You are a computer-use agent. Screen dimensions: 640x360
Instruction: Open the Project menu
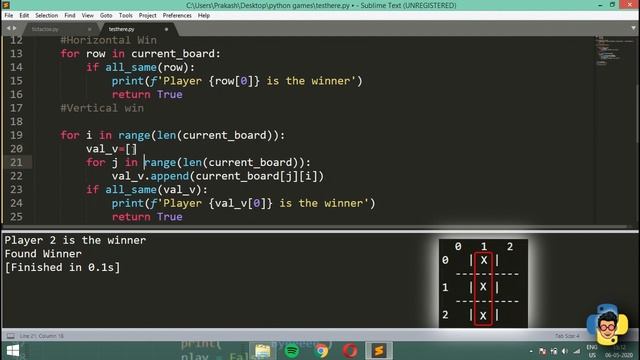tap(147, 16)
